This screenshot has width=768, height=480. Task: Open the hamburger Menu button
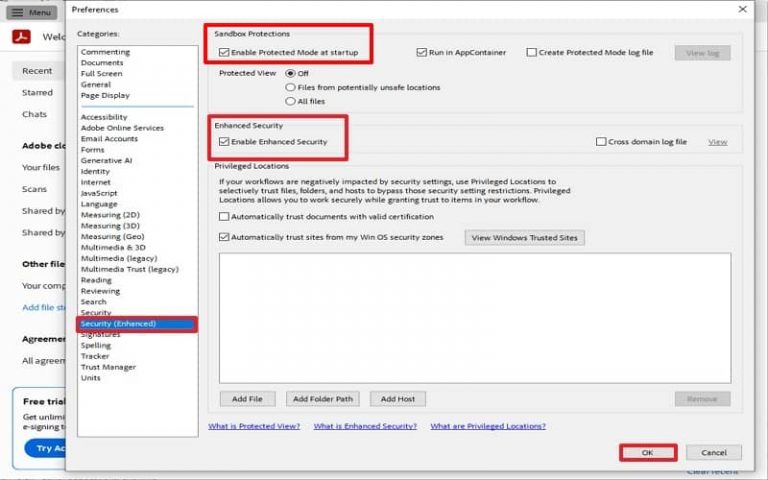[x=31, y=12]
